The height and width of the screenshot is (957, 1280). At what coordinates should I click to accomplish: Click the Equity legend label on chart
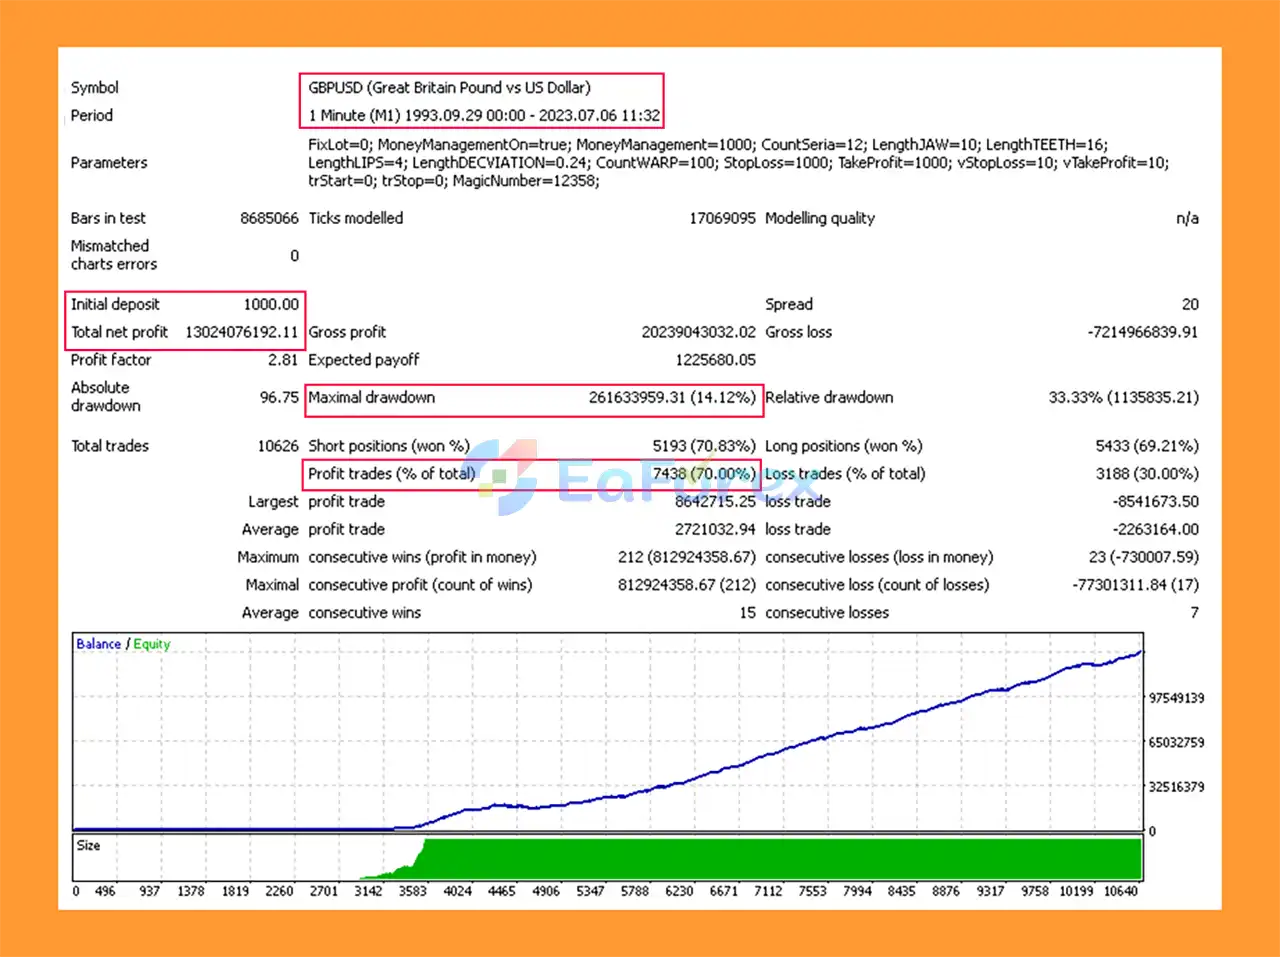tap(152, 644)
